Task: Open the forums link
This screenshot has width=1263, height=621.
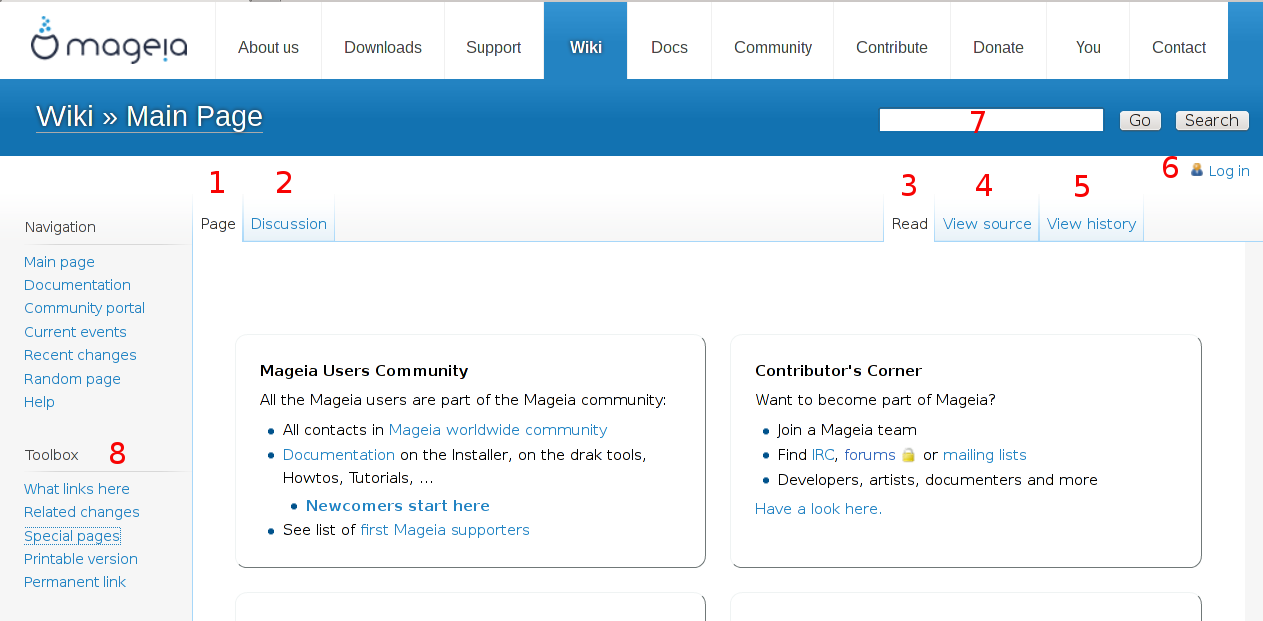Action: (870, 455)
